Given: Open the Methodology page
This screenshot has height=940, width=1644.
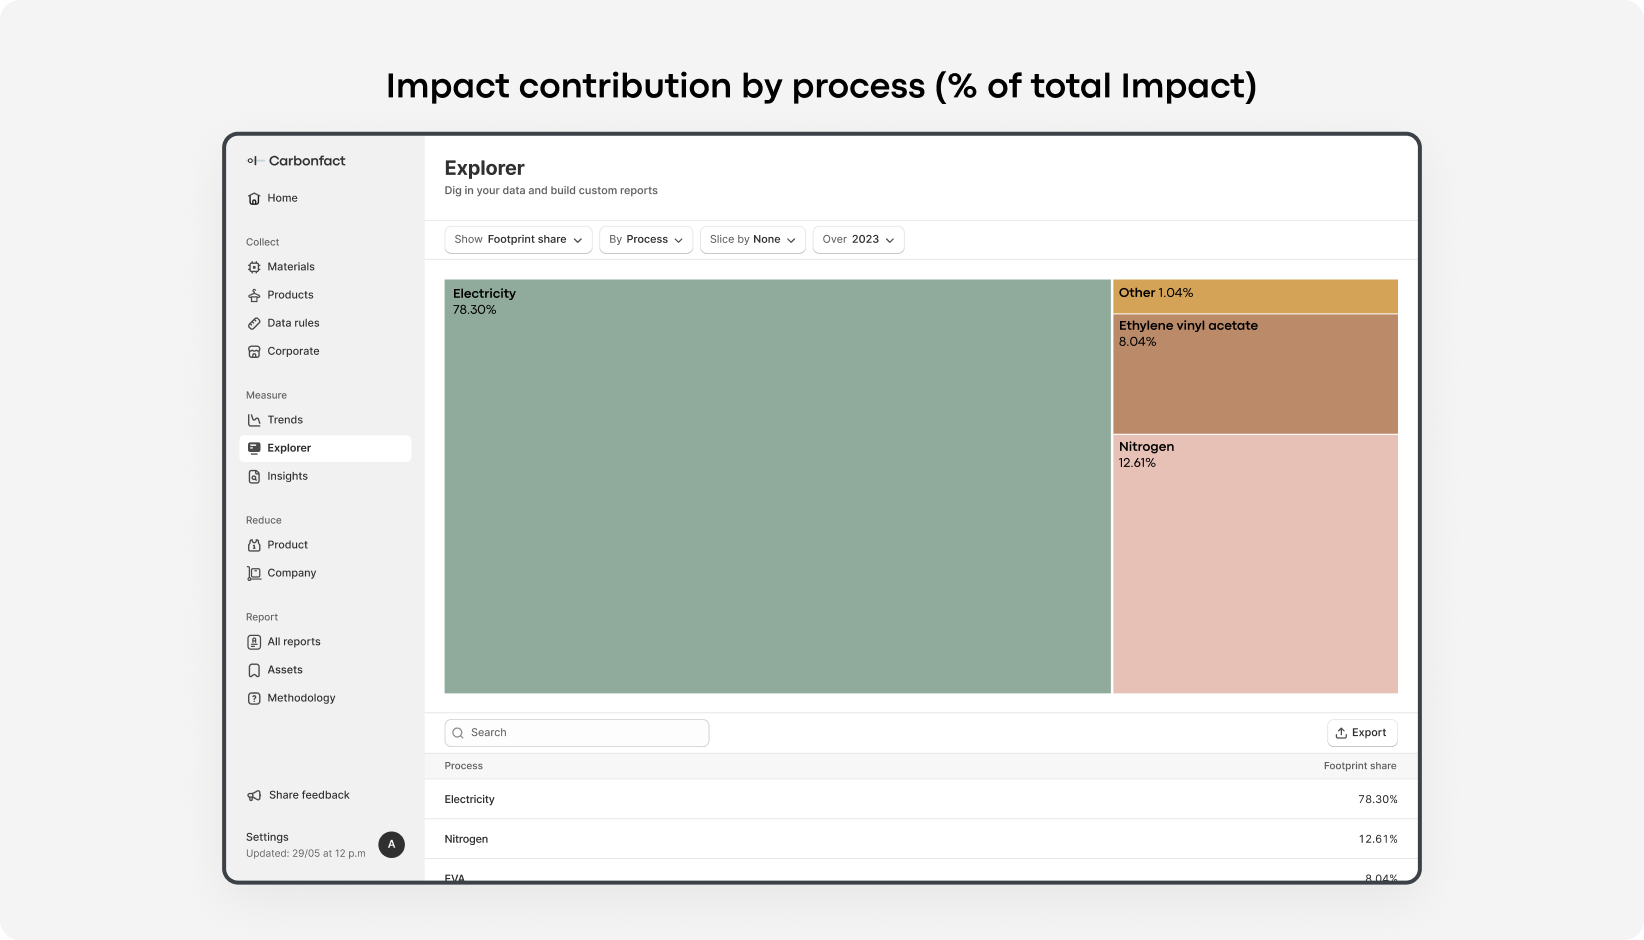Looking at the screenshot, I should 301,698.
